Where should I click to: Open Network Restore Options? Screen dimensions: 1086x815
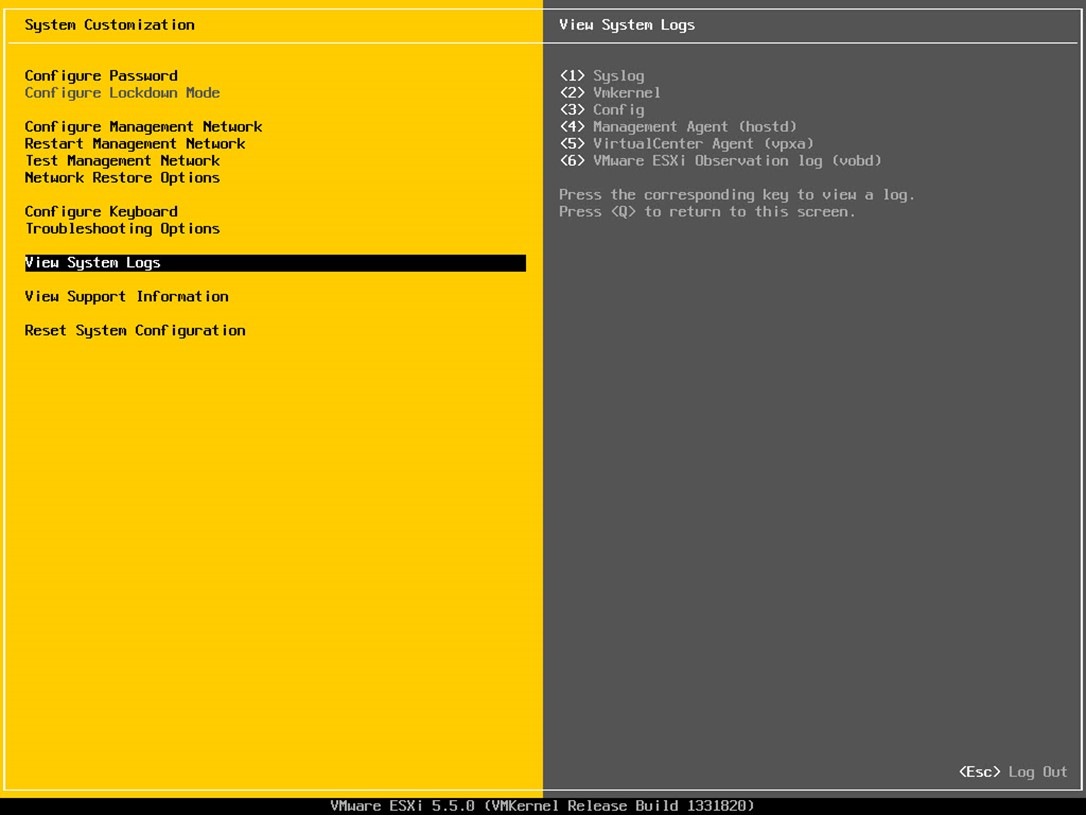[122, 177]
